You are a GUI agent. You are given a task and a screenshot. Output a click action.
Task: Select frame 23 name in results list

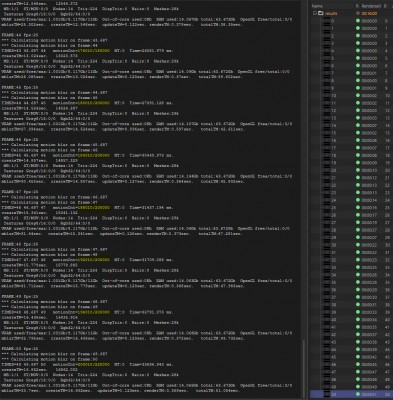click(334, 193)
